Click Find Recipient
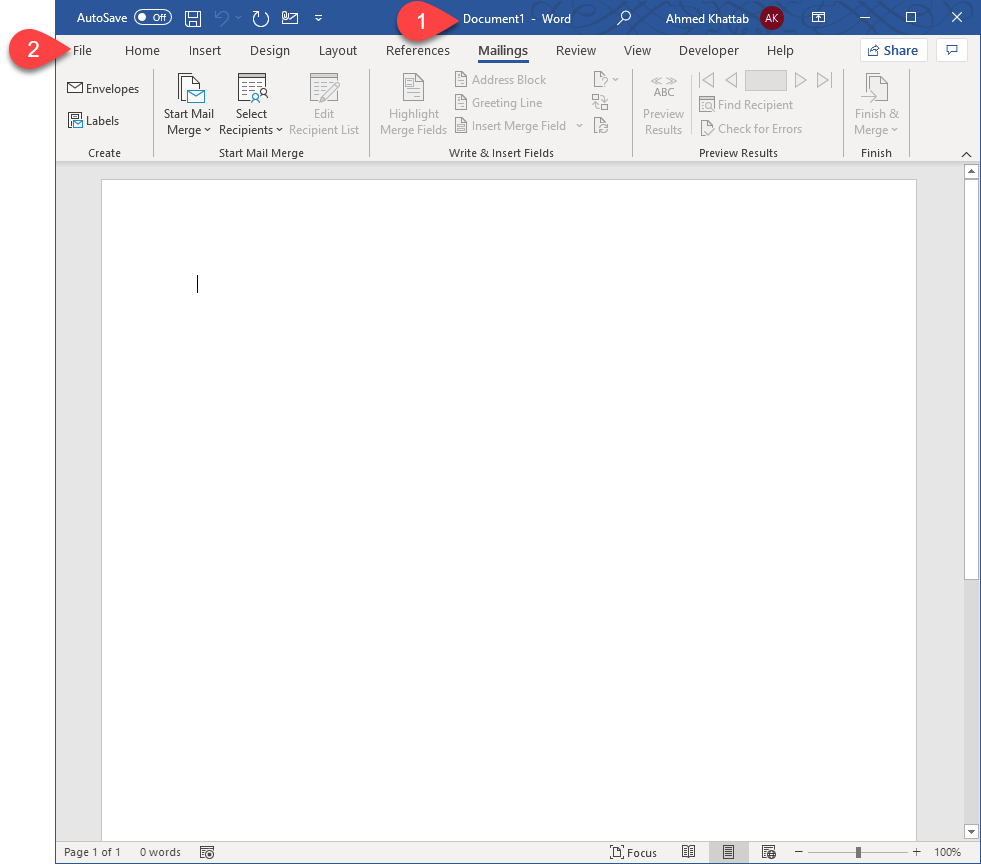Viewport: 981px width, 864px height. tap(746, 104)
